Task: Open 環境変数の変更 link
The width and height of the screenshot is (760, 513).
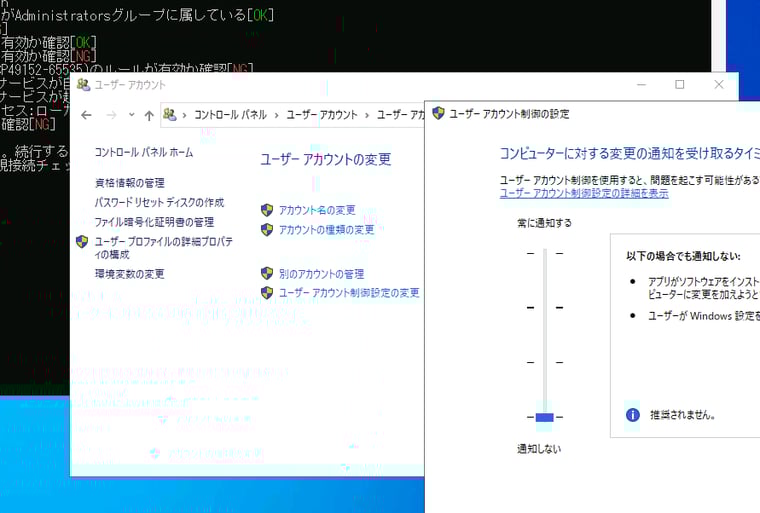Action: coord(129,274)
